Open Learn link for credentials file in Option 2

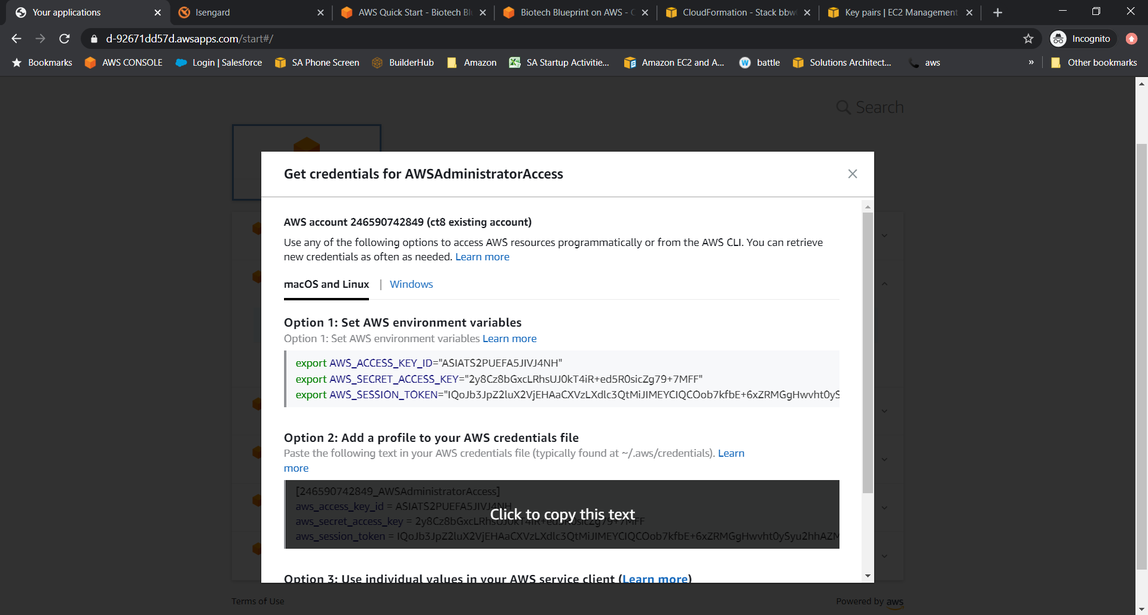[731, 453]
